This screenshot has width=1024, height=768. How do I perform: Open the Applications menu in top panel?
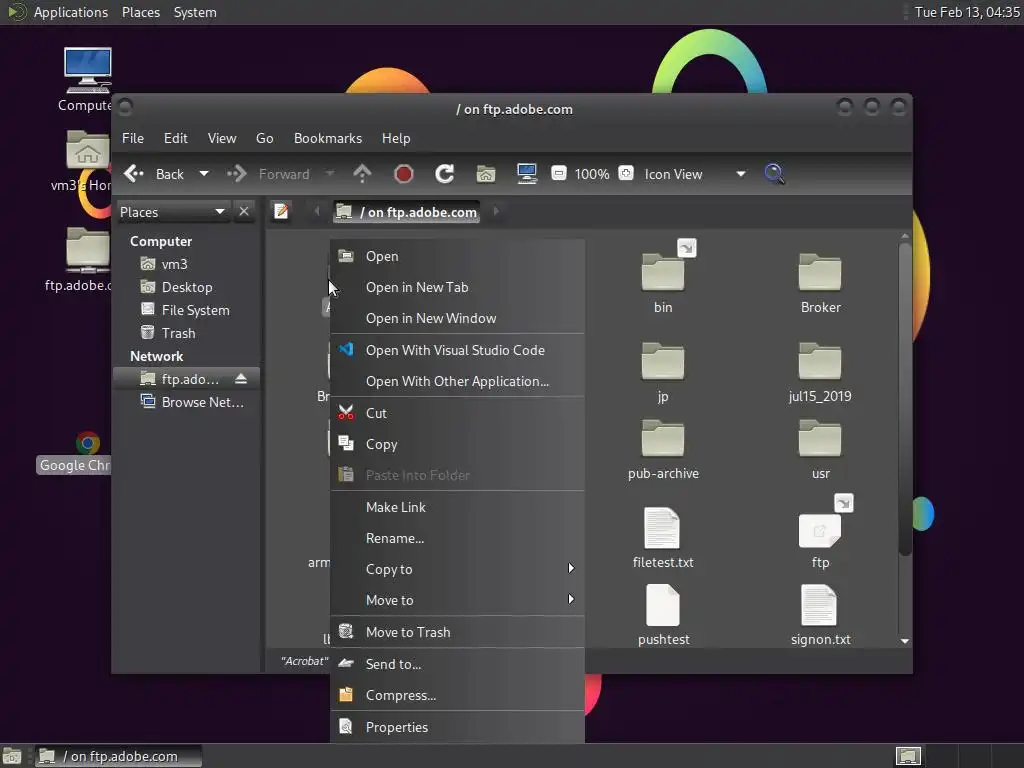pyautogui.click(x=71, y=12)
